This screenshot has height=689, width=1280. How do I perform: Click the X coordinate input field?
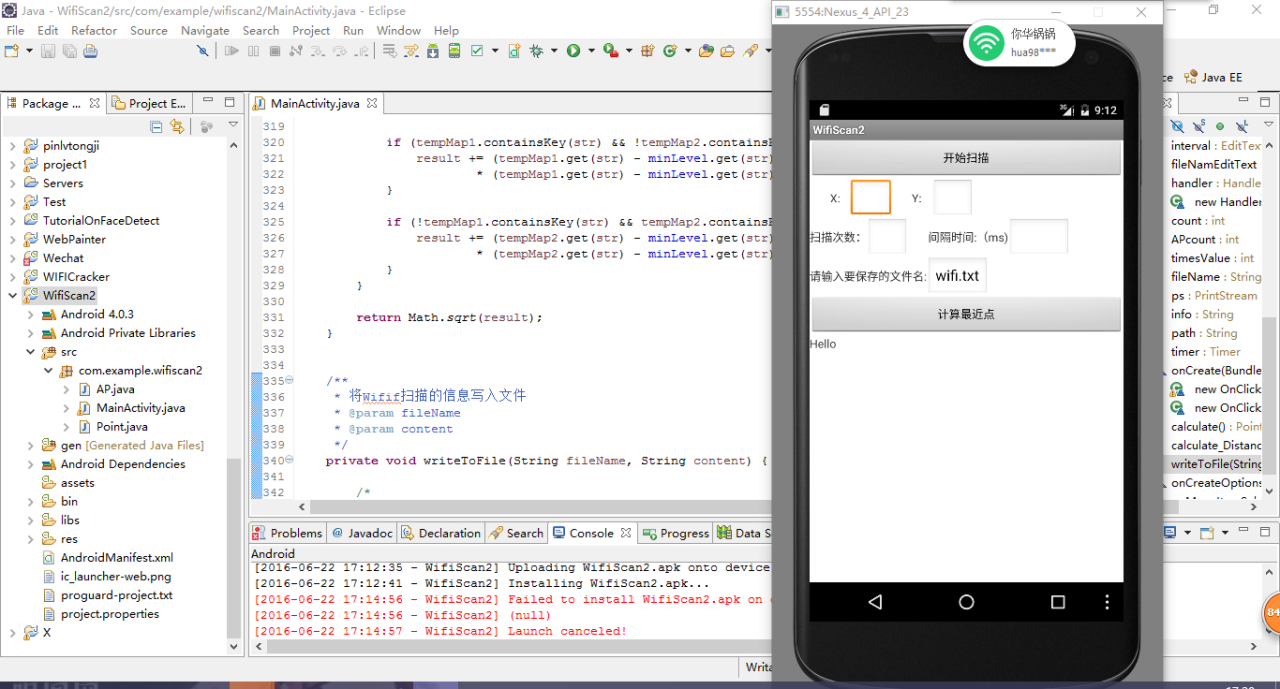(870, 197)
